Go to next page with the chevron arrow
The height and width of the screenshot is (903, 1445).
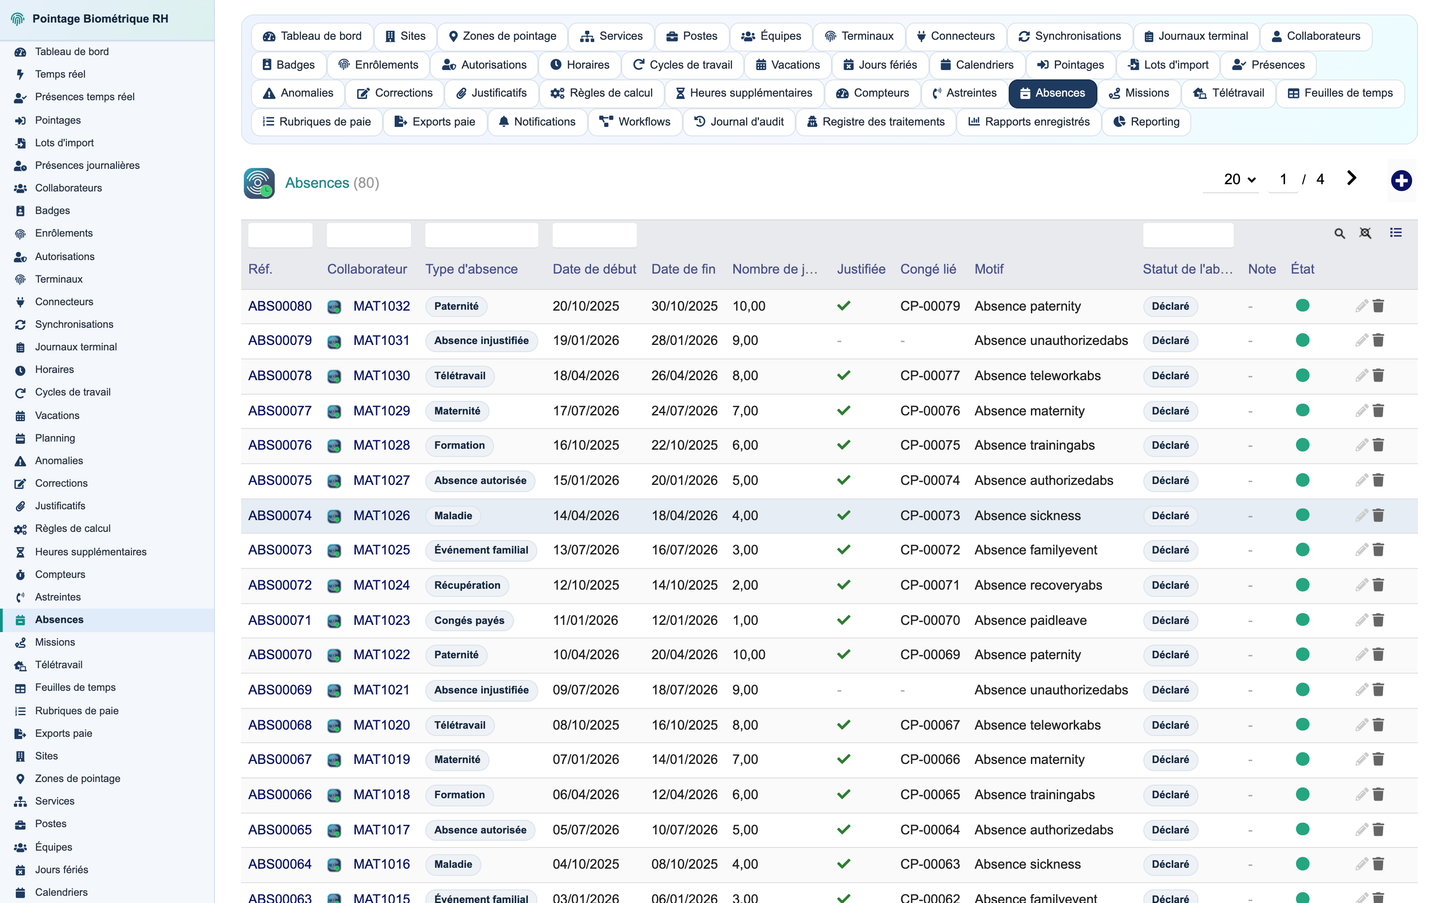coord(1351,178)
